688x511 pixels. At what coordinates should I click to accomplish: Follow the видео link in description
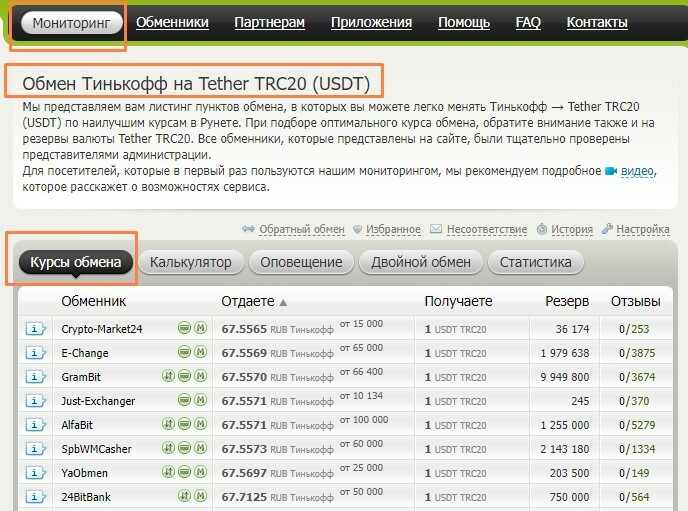(637, 171)
